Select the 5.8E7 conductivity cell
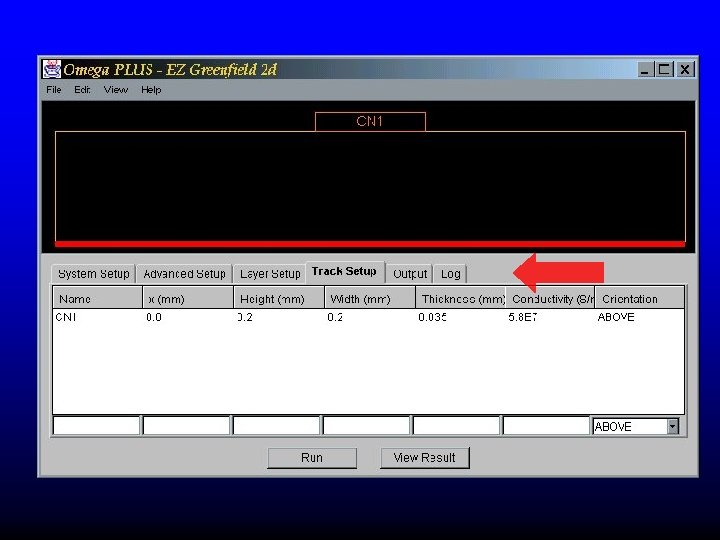Image resolution: width=720 pixels, height=540 pixels. coord(550,317)
